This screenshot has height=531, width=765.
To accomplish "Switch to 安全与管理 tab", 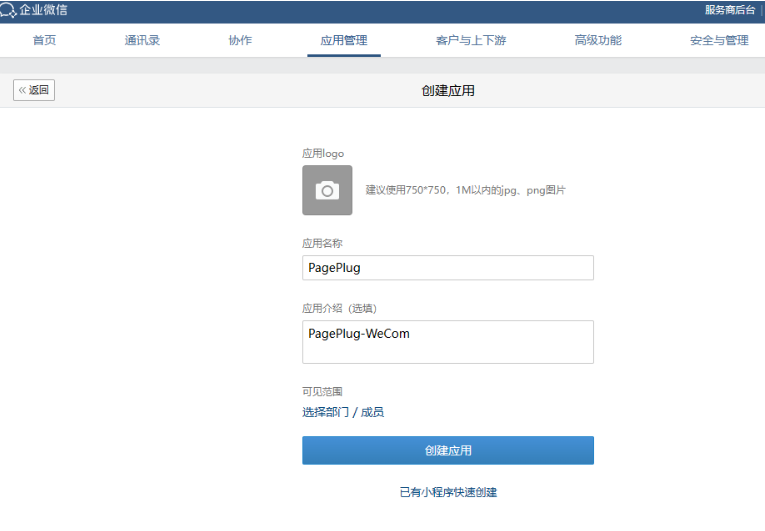I will point(719,41).
